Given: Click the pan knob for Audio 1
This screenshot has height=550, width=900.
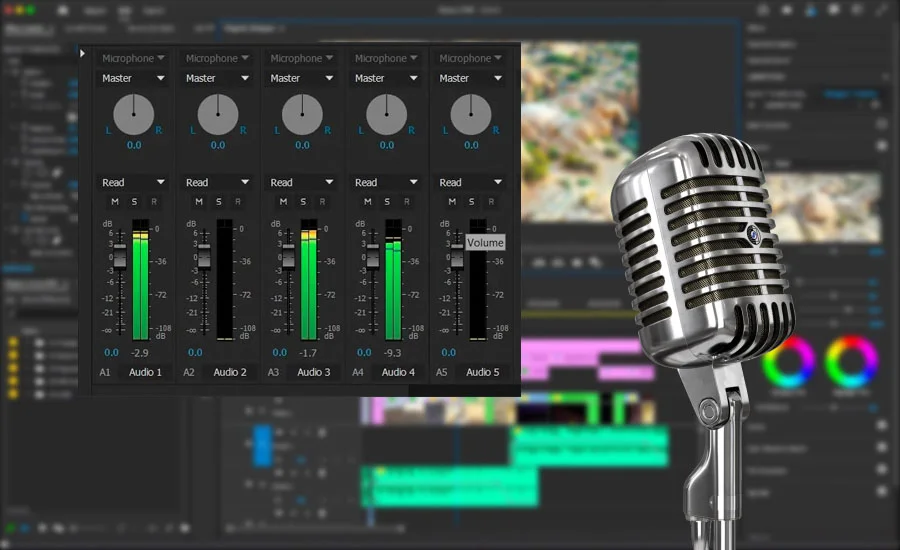Looking at the screenshot, I should pyautogui.click(x=134, y=115).
